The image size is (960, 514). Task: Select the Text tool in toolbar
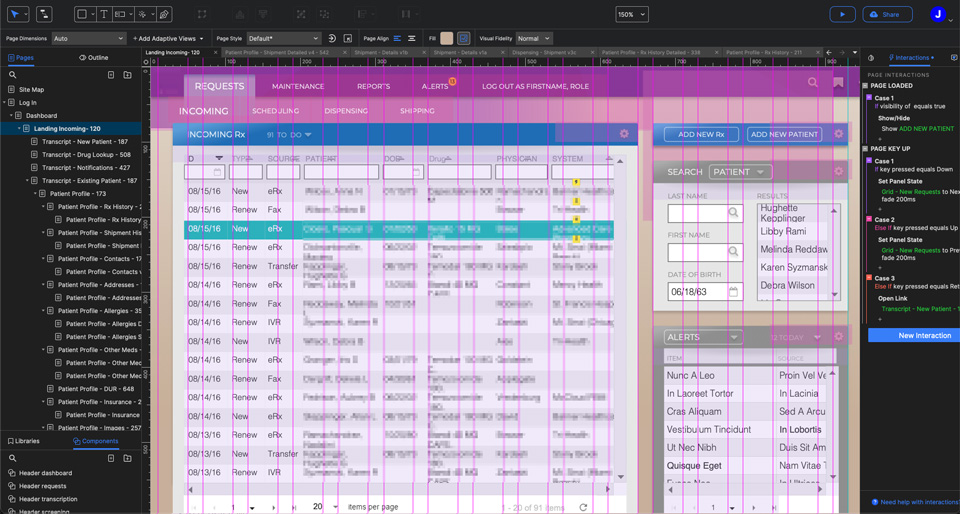tap(103, 15)
